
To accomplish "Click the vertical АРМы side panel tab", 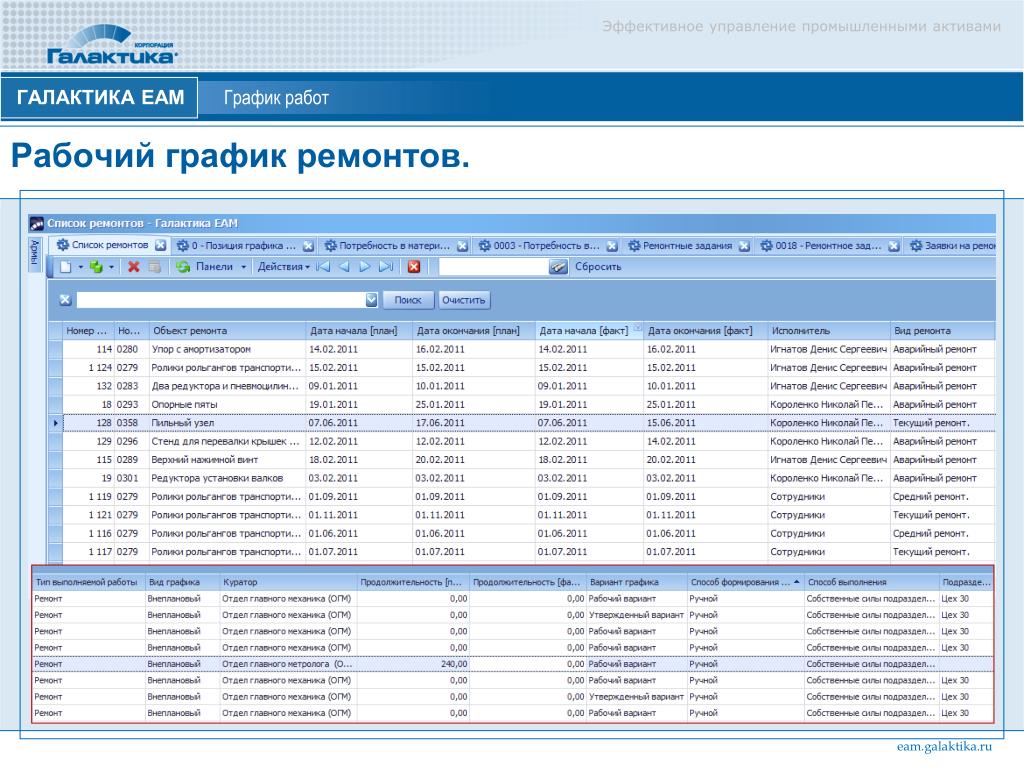I will coord(35,253).
